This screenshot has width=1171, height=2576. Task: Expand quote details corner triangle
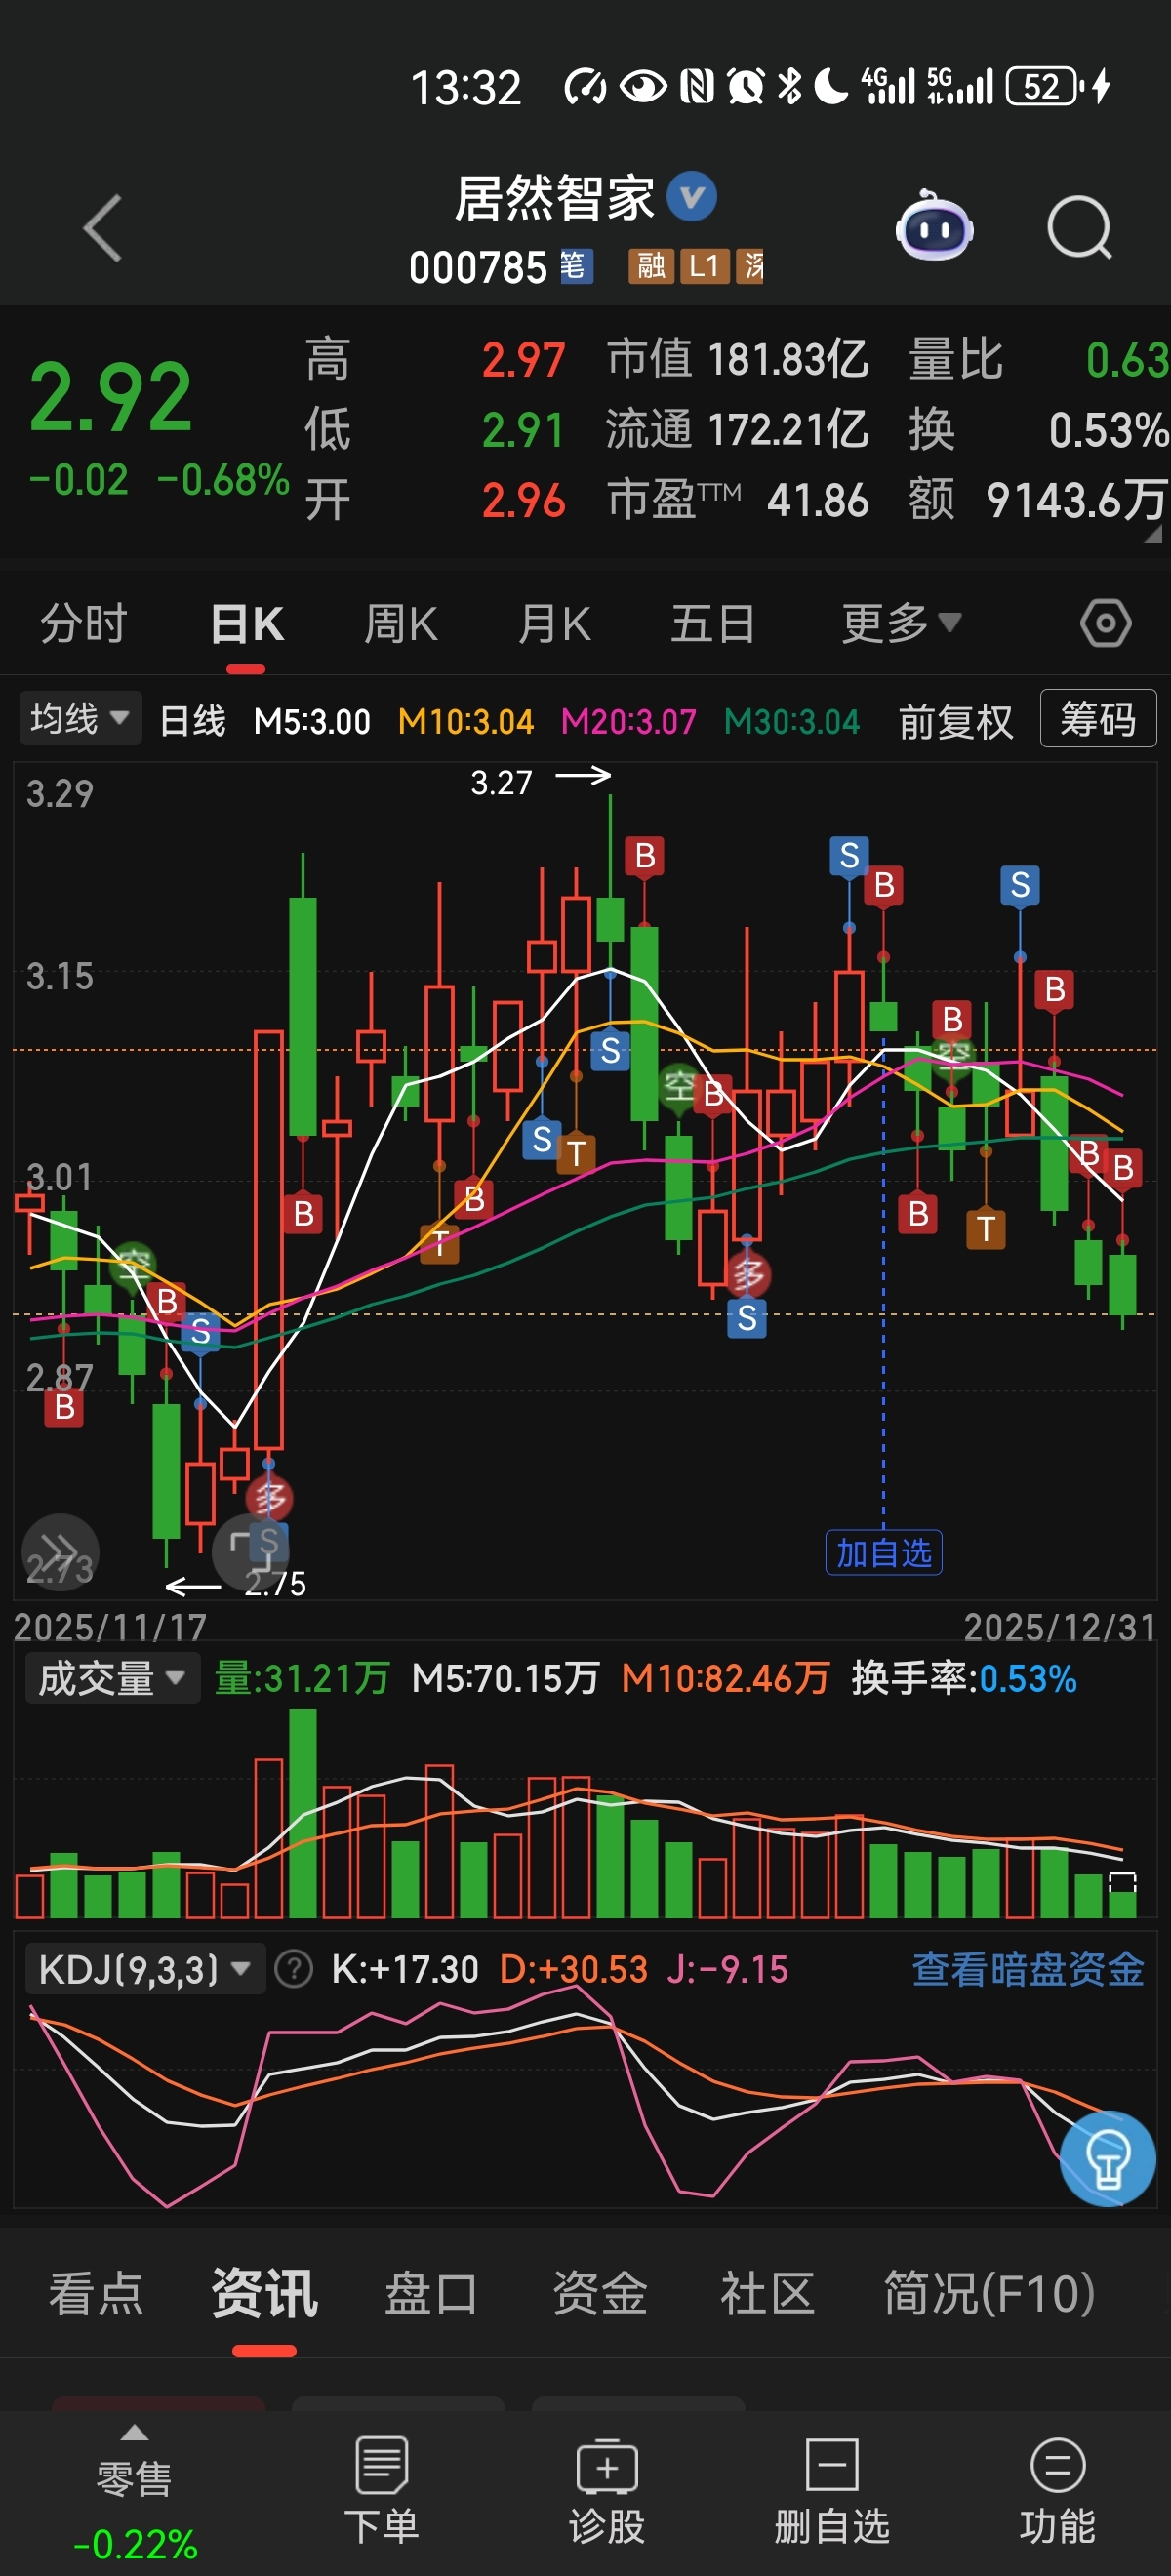point(1152,535)
